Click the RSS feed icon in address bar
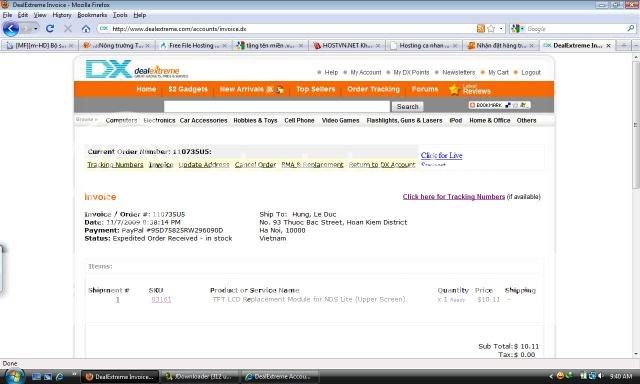This screenshot has height=384, width=640. click(x=481, y=29)
